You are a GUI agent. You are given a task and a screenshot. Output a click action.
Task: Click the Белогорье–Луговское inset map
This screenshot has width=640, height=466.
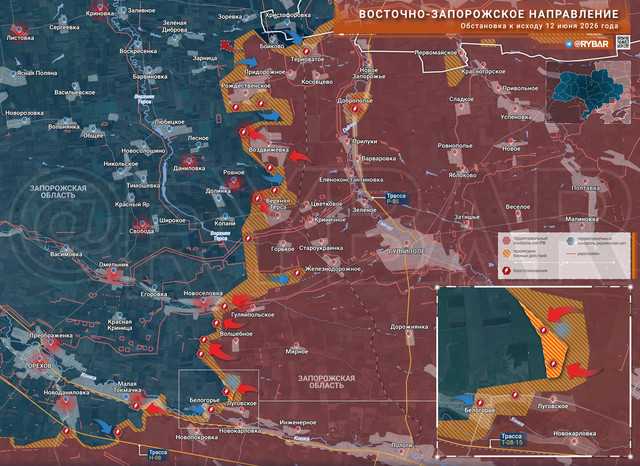534,371
